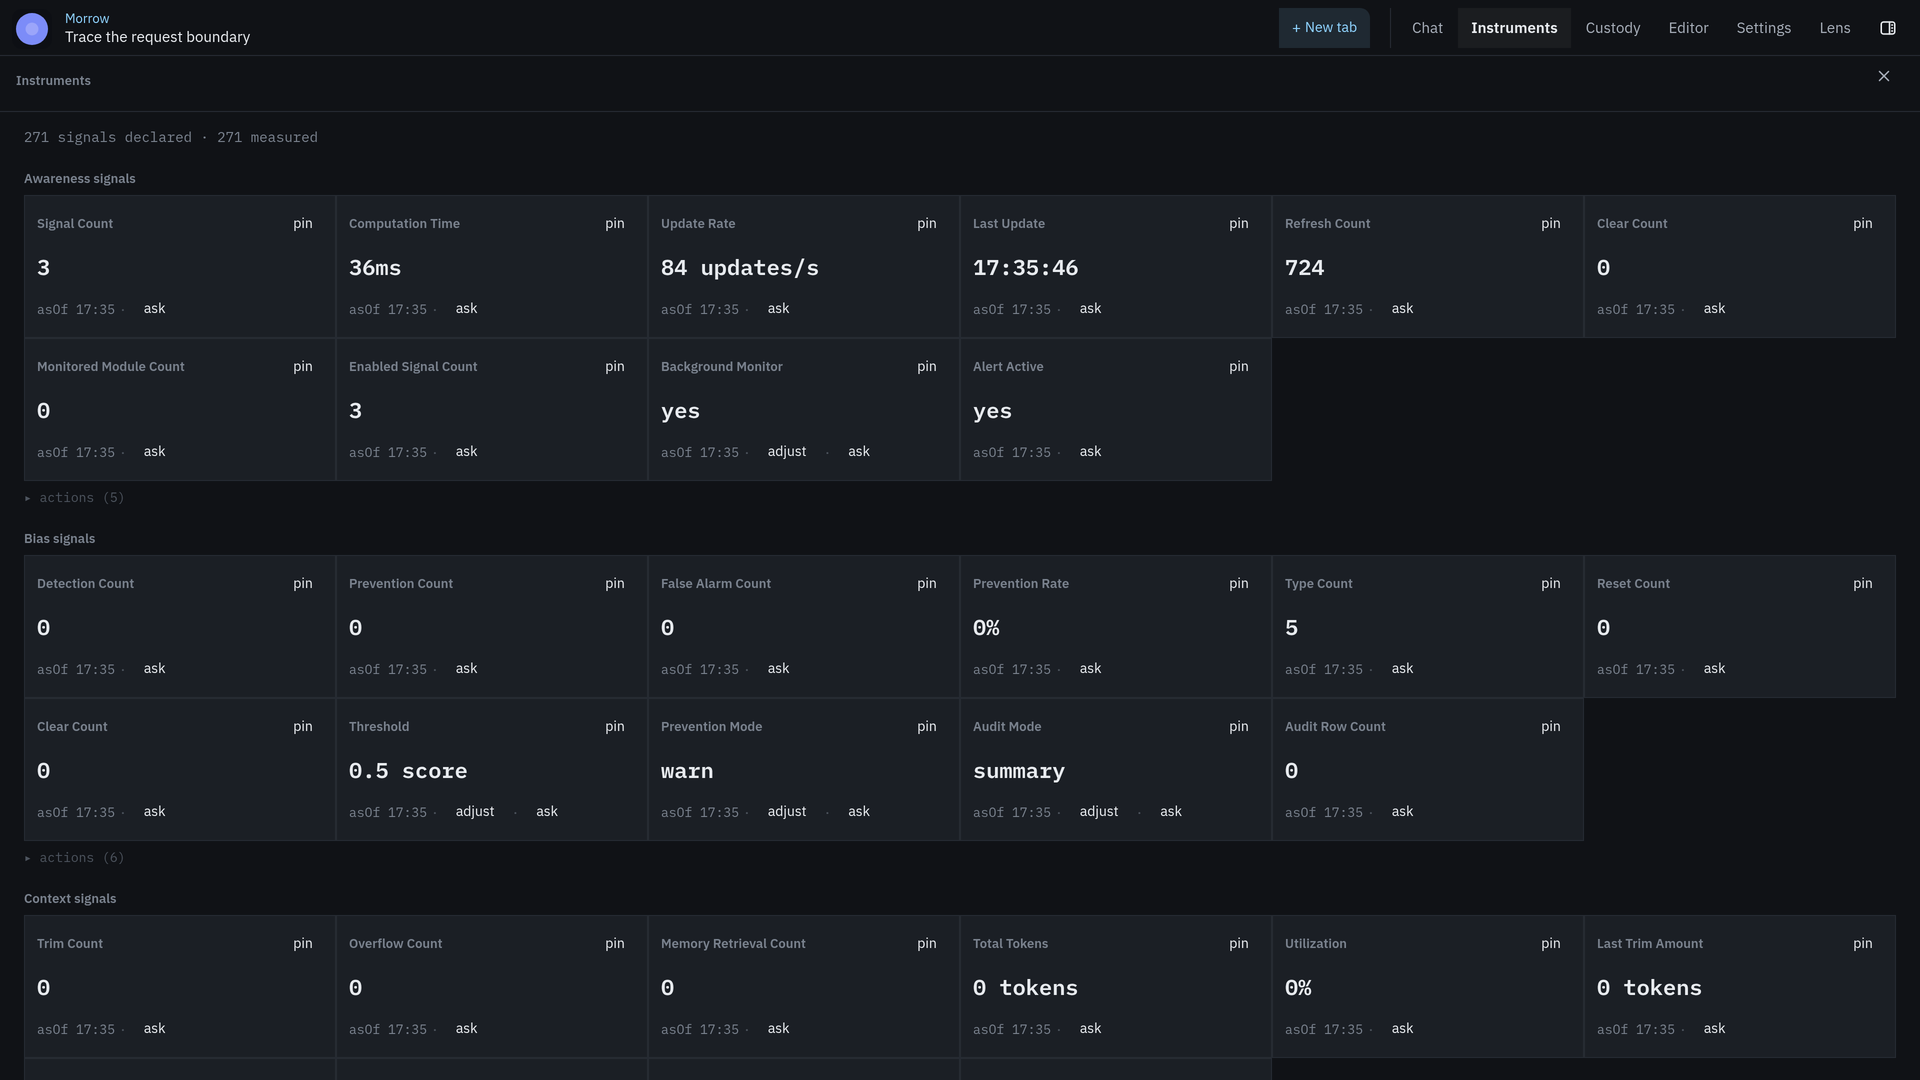Screen dimensions: 1920x1080
Task: Click the 'Trace the request boundary' title
Action: [x=158, y=37]
